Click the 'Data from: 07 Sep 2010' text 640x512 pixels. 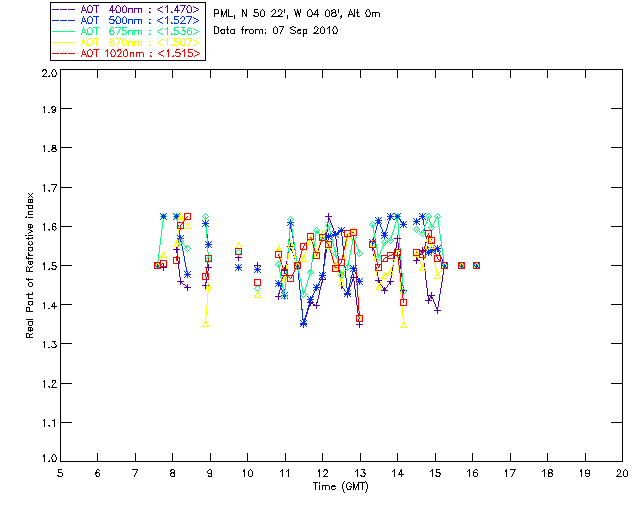(x=276, y=31)
